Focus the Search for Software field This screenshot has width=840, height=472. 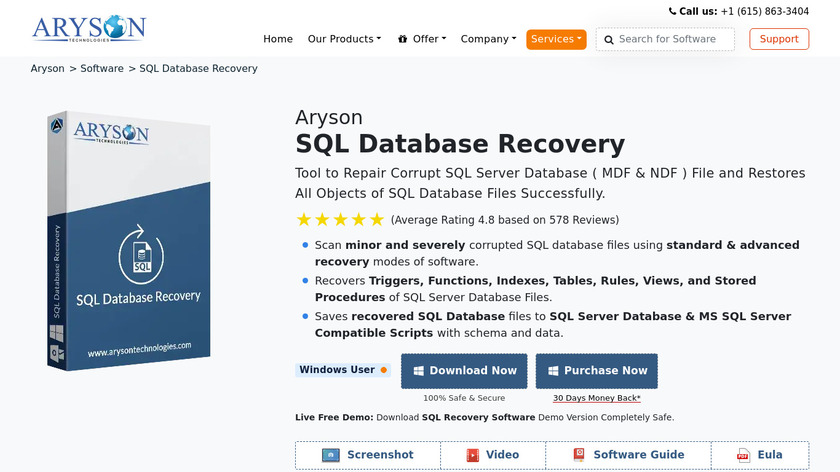665,39
